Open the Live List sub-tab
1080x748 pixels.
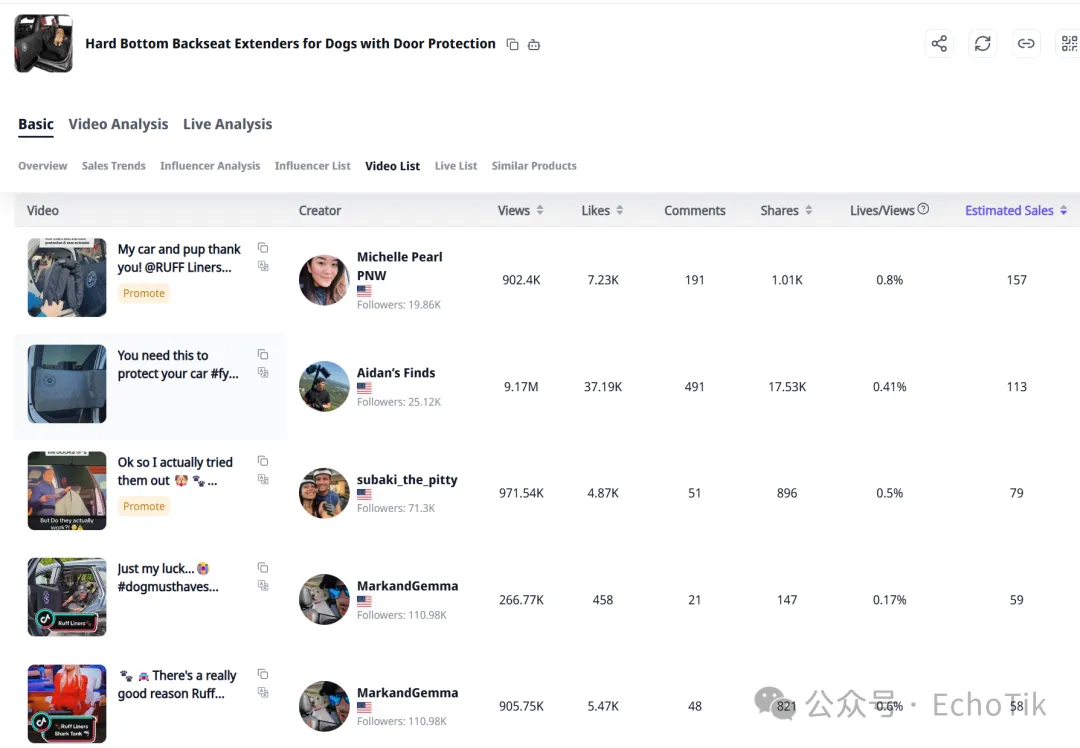point(456,166)
